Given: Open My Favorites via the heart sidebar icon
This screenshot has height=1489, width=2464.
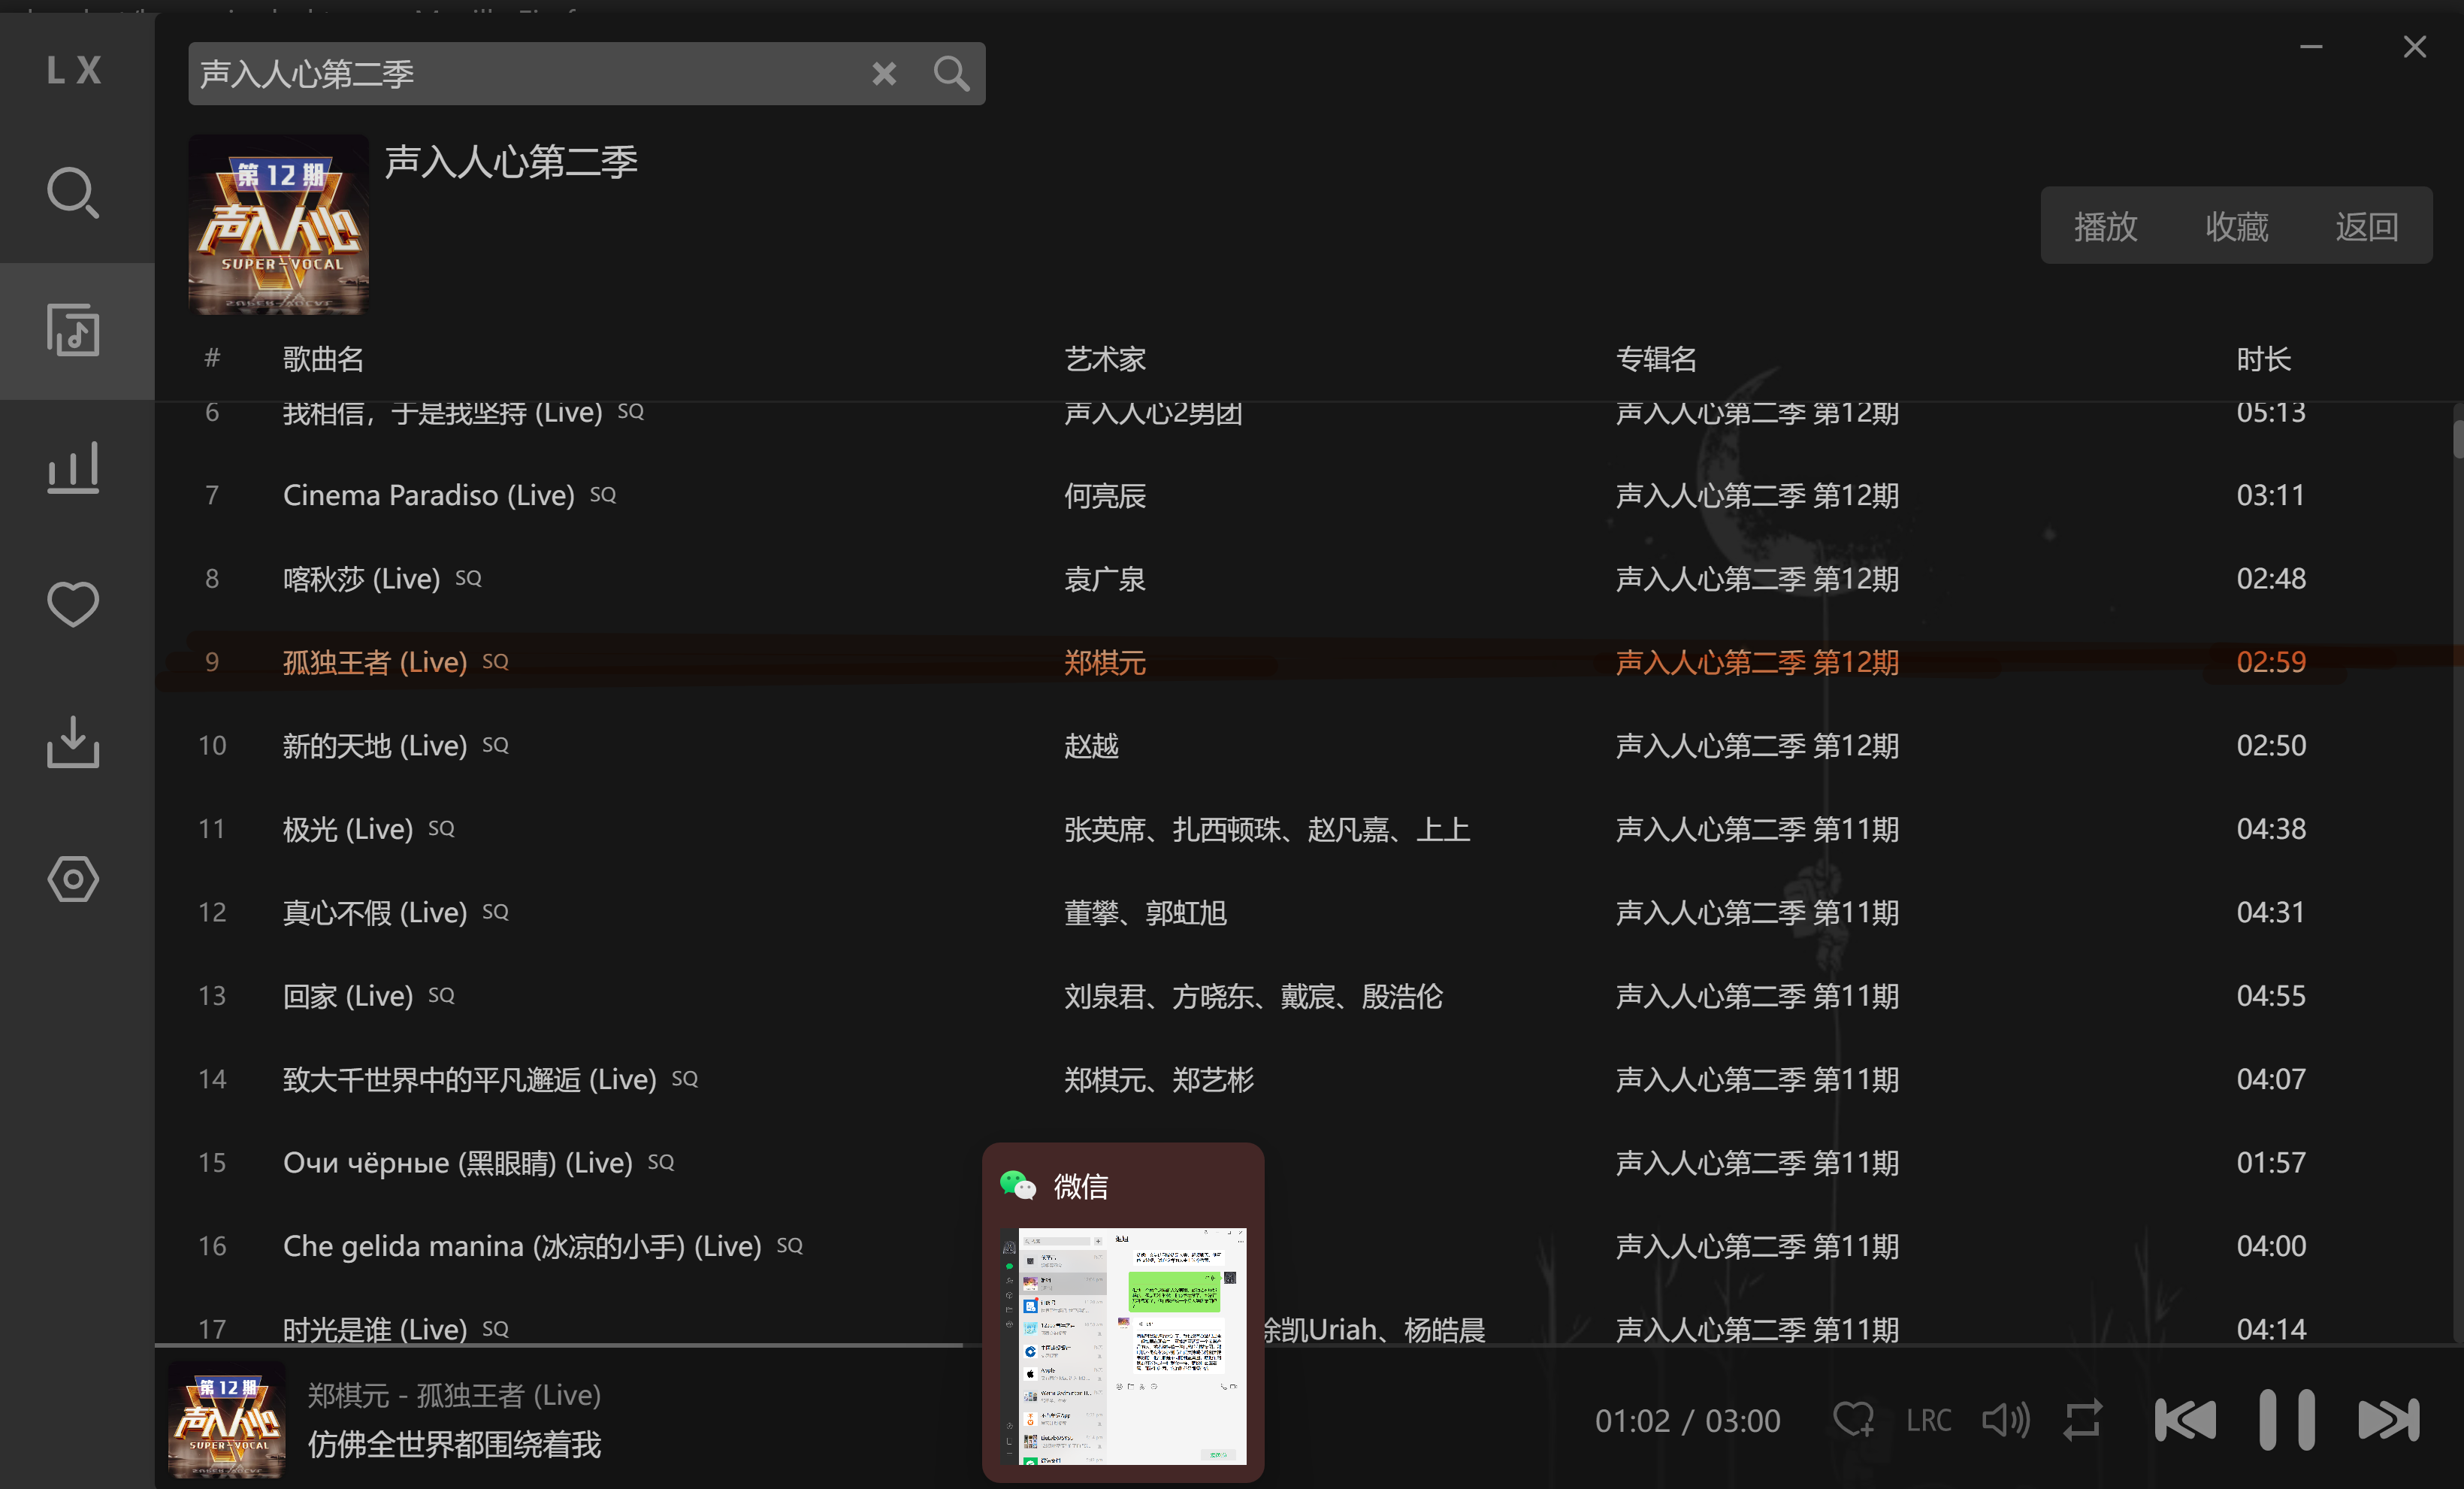Looking at the screenshot, I should 73,604.
